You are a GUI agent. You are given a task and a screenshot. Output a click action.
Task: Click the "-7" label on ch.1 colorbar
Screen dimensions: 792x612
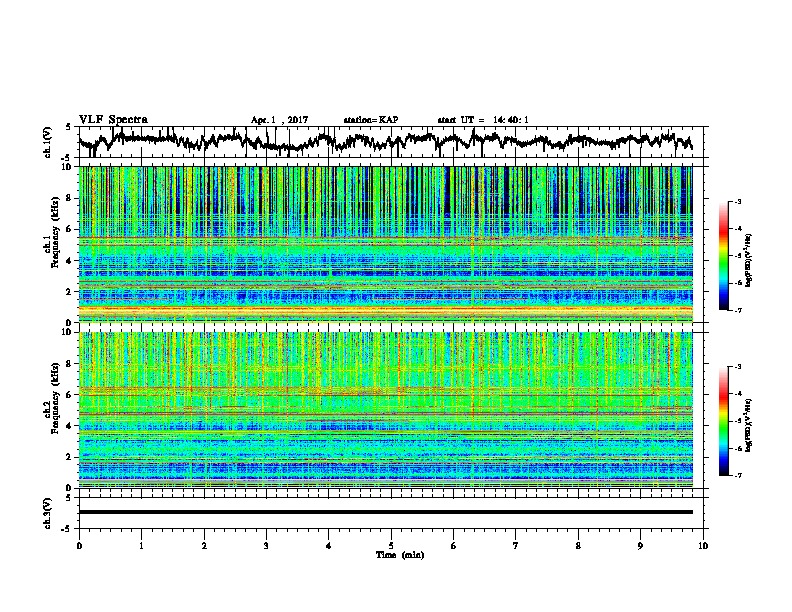coord(737,310)
